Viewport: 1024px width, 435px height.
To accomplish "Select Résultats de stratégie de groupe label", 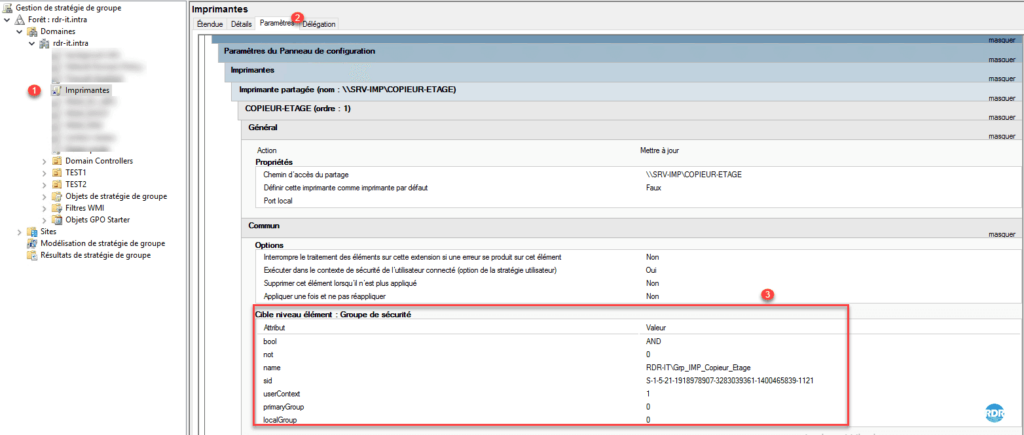I will [x=95, y=255].
